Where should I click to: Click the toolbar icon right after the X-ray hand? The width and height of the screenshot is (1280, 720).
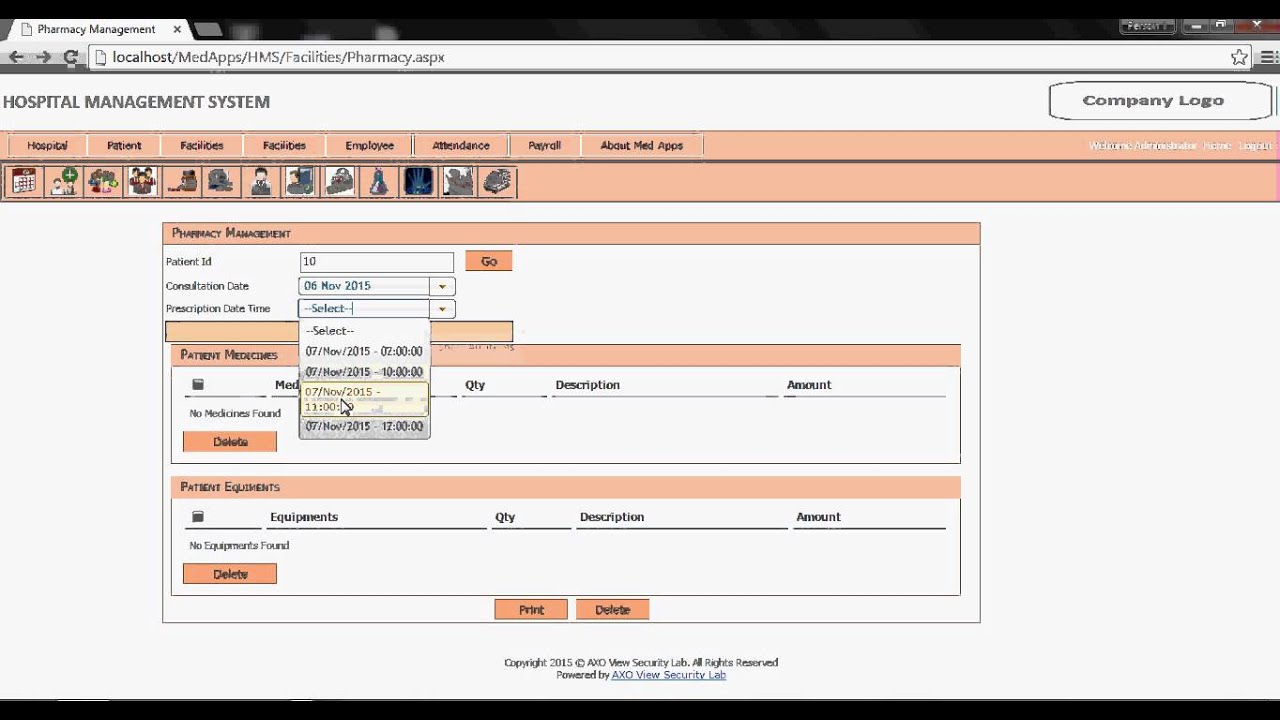pyautogui.click(x=458, y=182)
